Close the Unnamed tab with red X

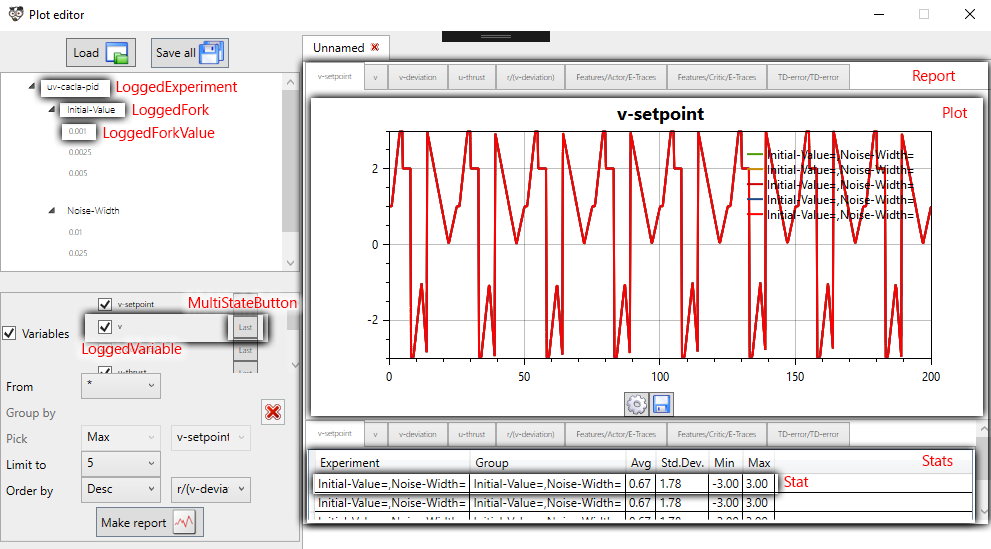coord(375,47)
